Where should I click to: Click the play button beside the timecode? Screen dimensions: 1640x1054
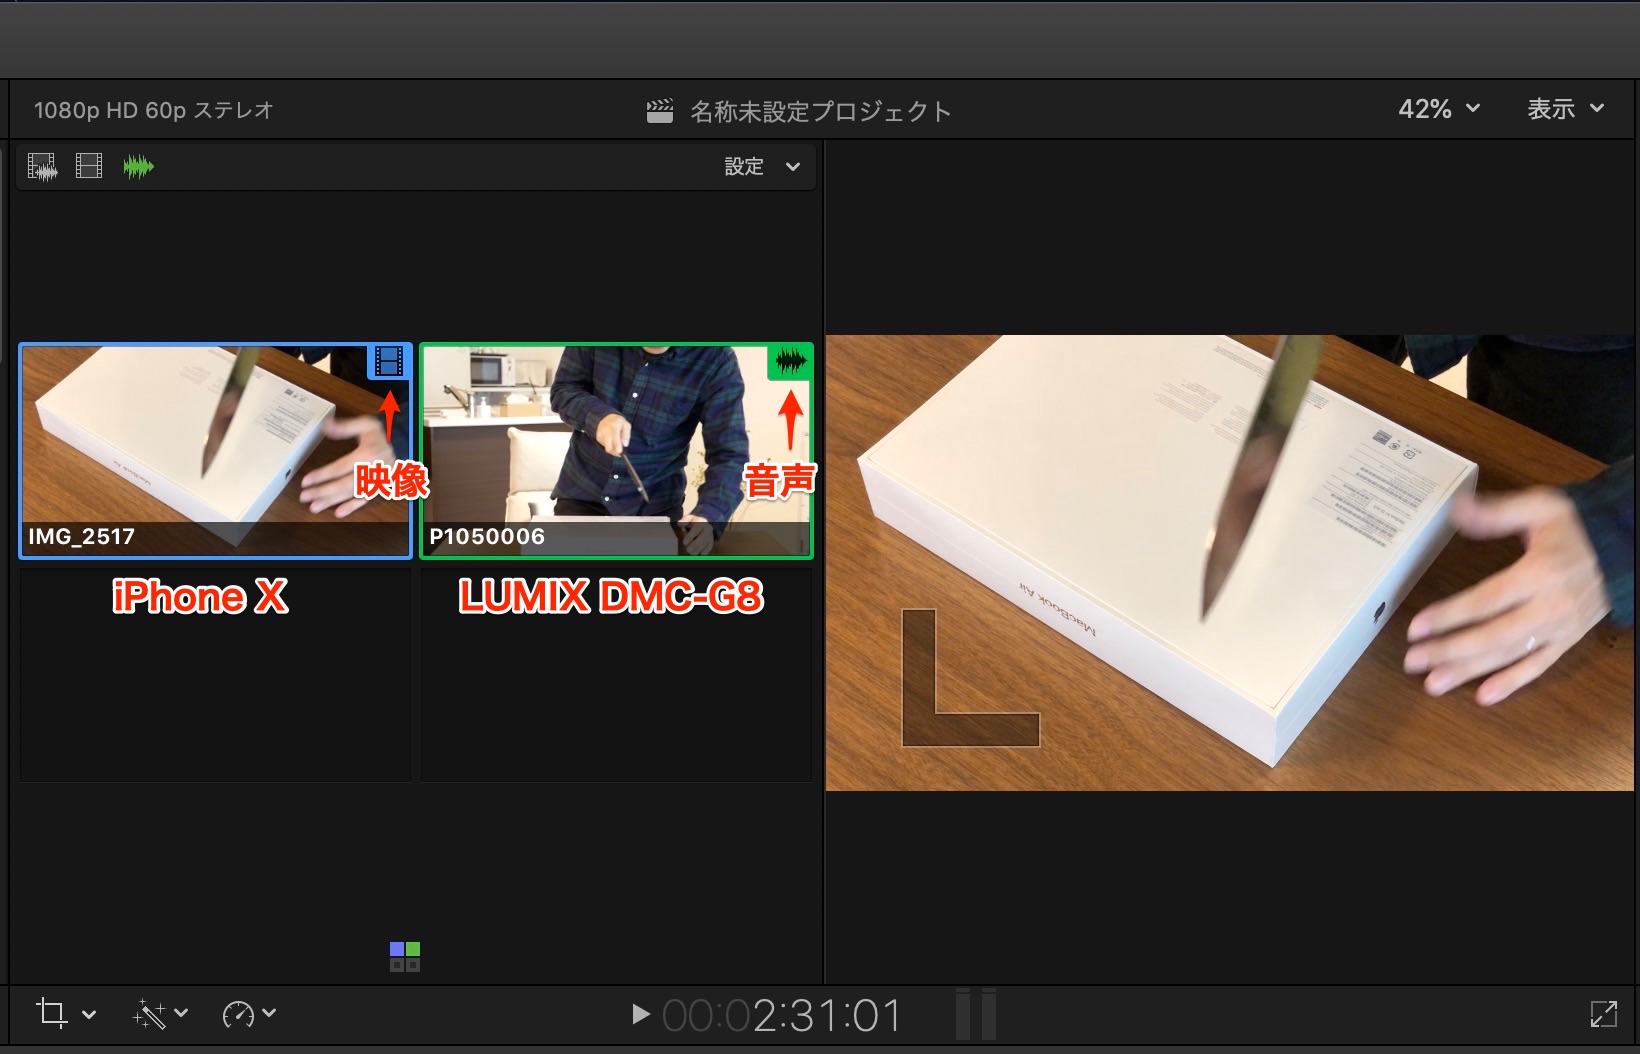(641, 1015)
